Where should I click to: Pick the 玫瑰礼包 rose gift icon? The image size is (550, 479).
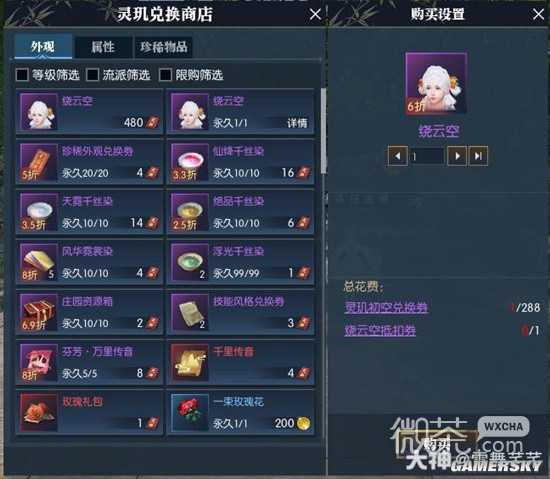tap(39, 413)
